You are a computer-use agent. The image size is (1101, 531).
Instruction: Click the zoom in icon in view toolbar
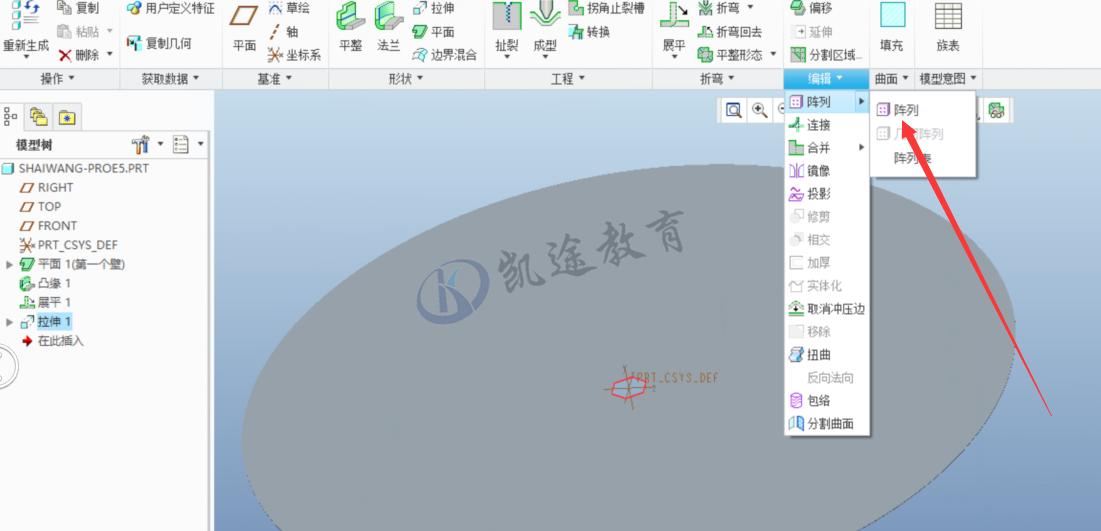point(759,110)
